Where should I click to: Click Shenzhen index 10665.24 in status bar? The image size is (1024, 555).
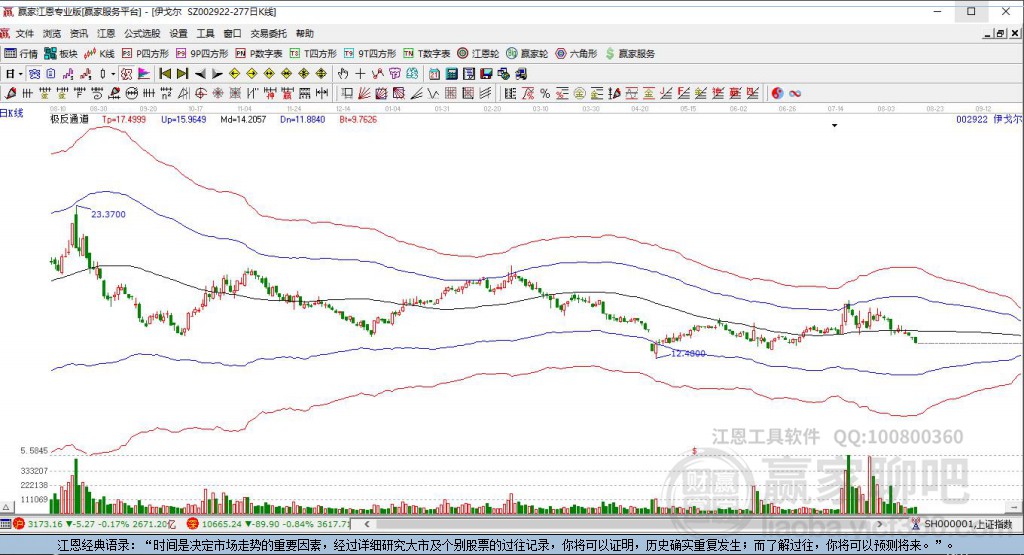tap(219, 524)
